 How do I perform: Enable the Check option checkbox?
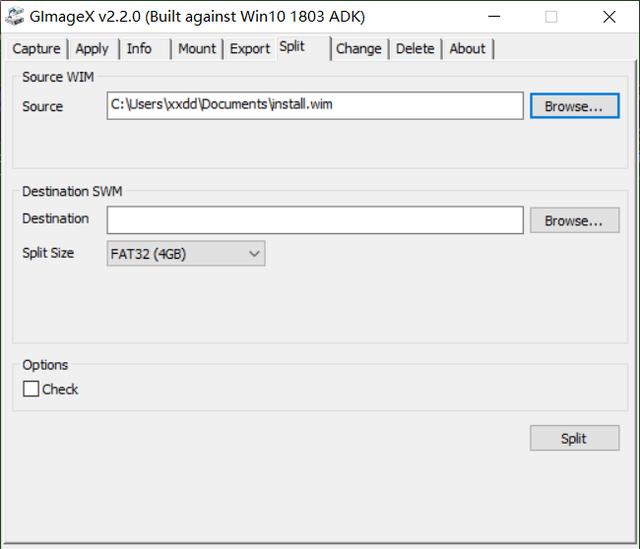pos(31,389)
